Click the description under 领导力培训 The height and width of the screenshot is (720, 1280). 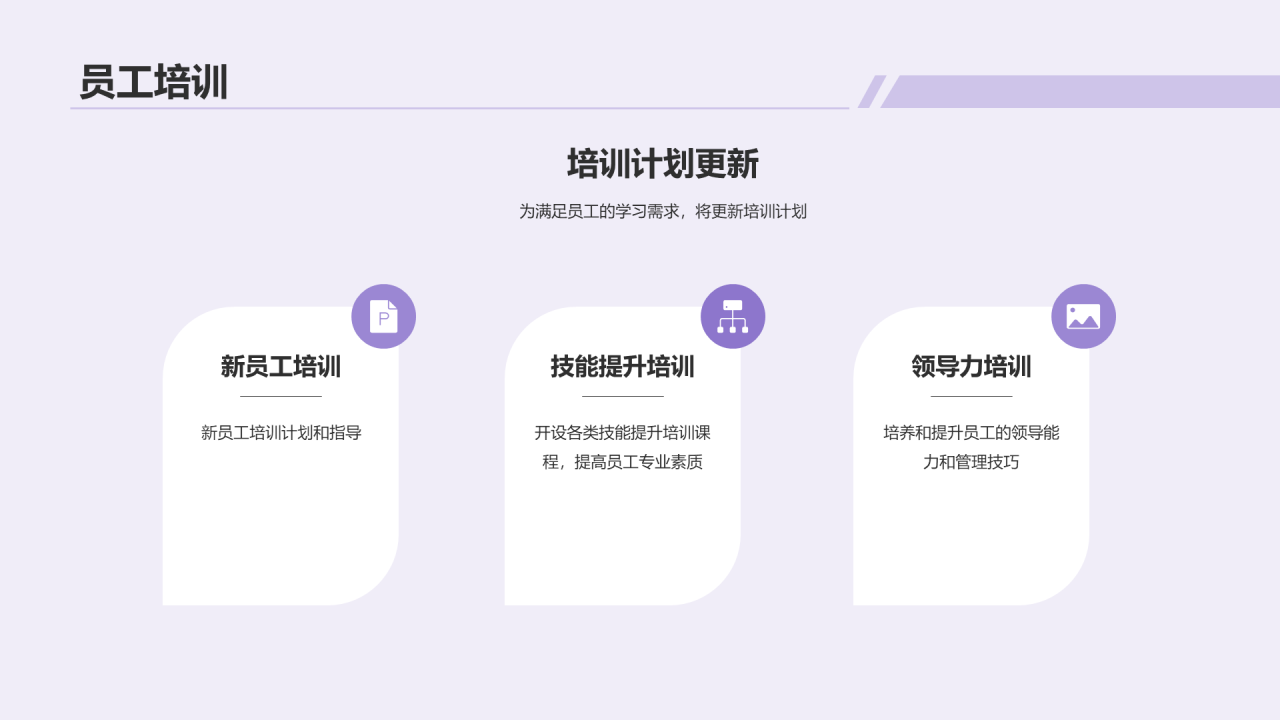point(970,445)
